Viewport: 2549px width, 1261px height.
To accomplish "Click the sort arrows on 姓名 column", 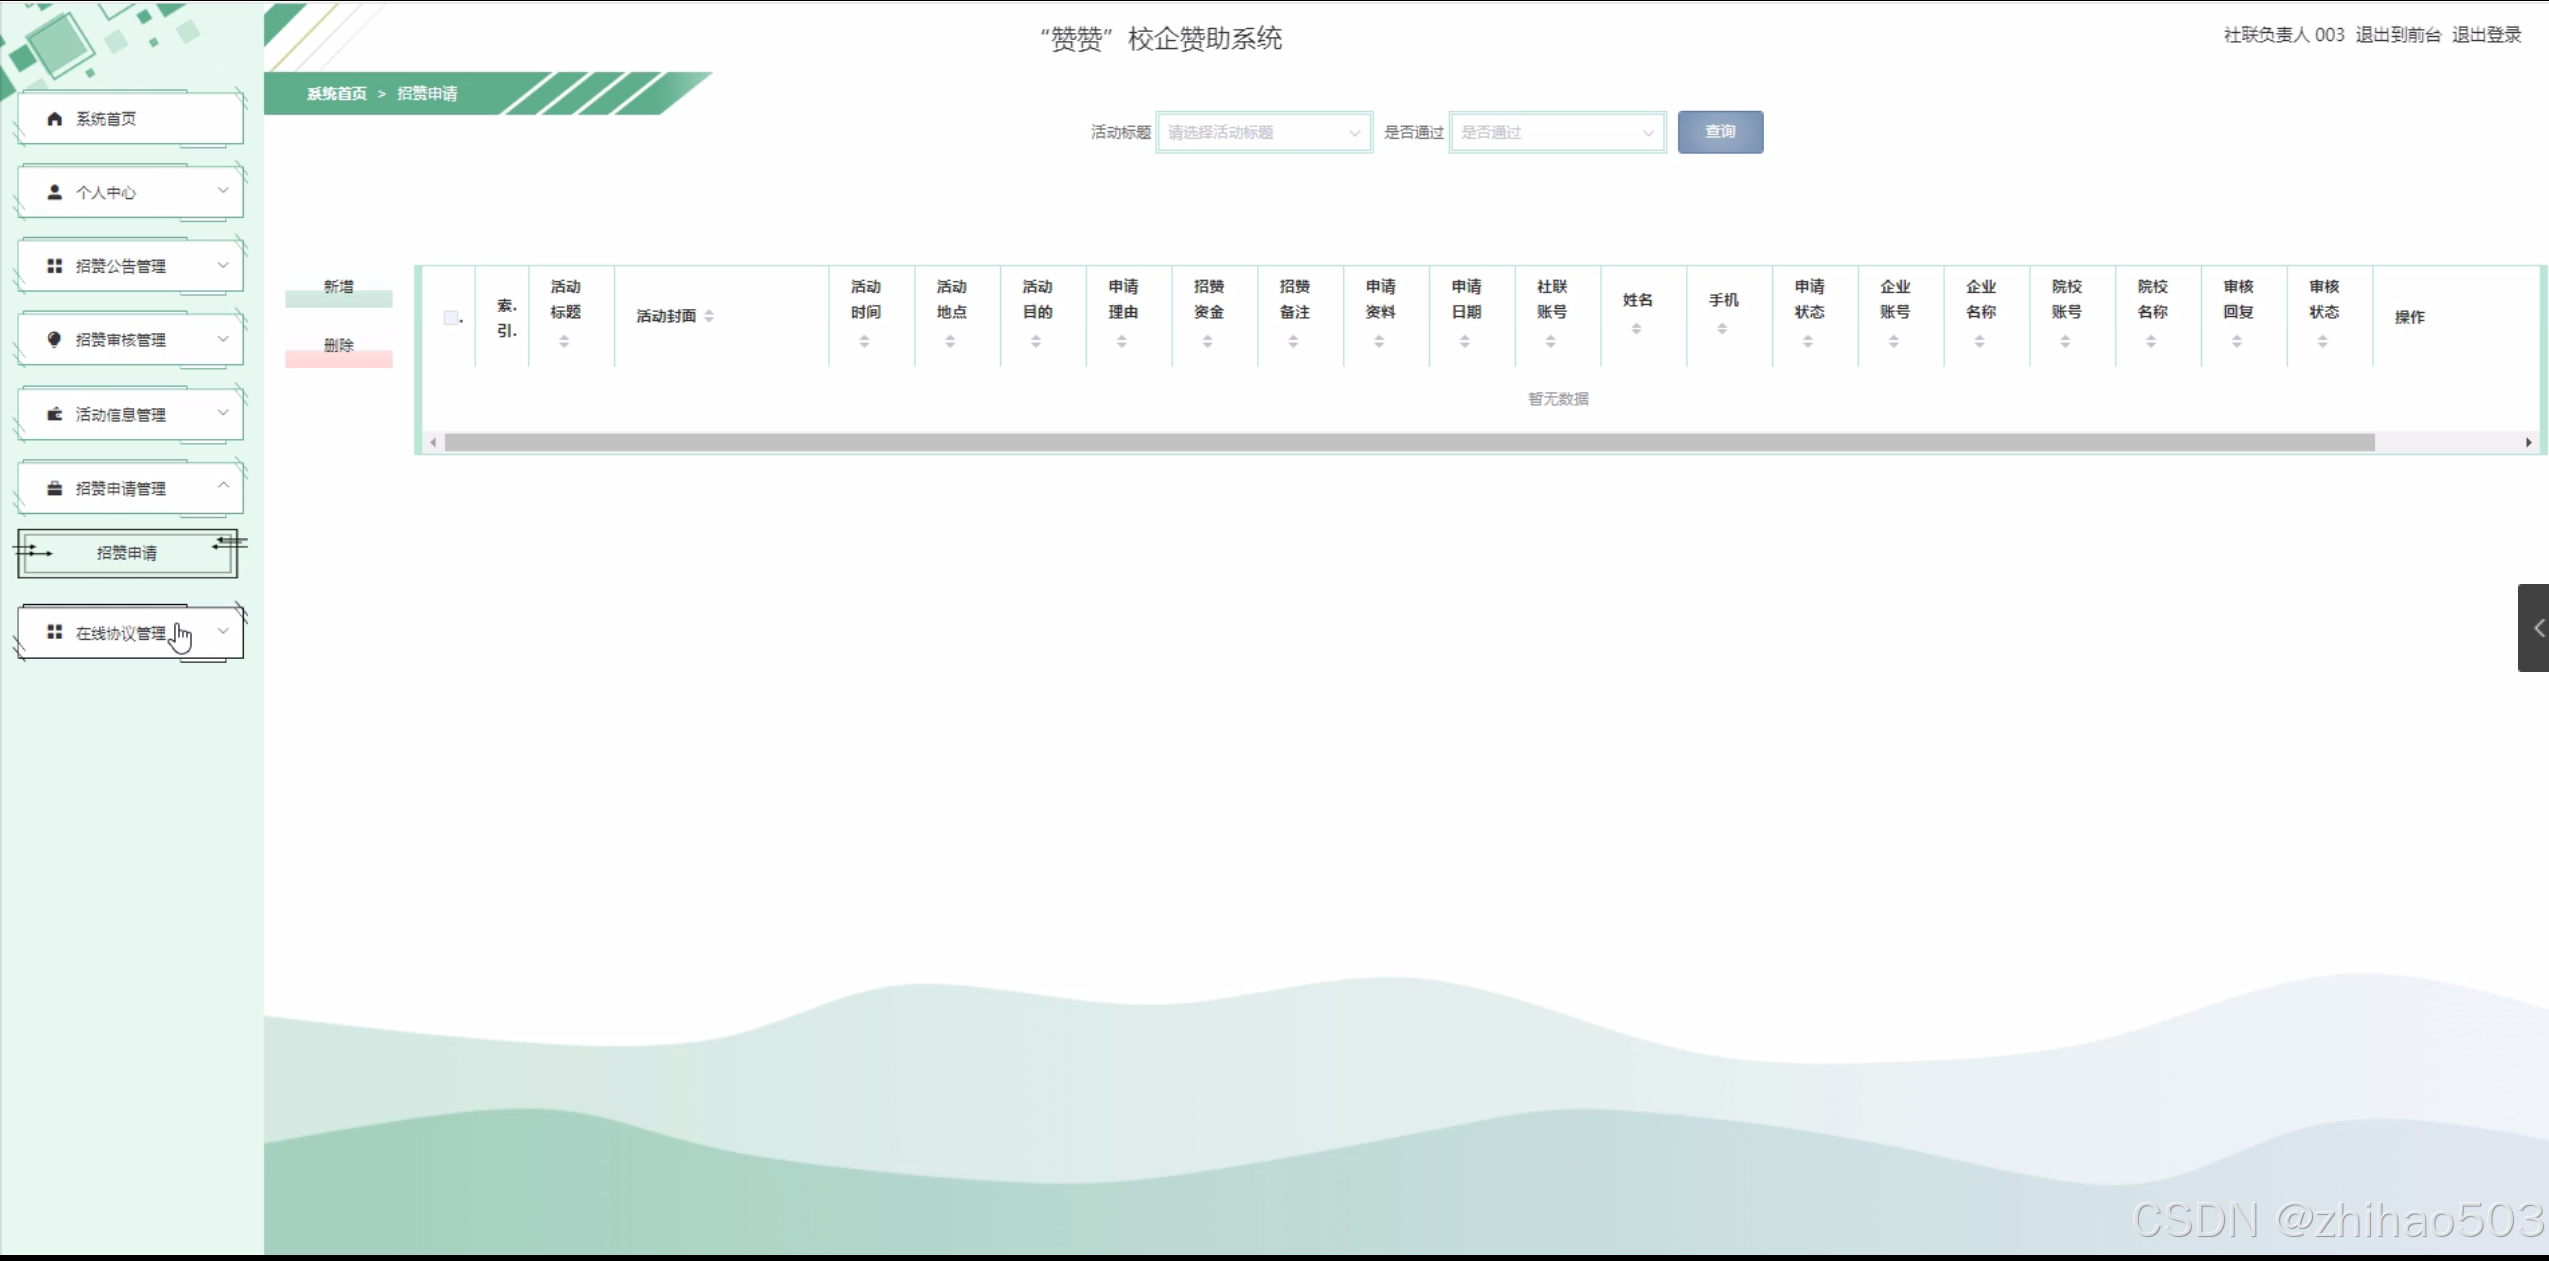I will (1636, 329).
